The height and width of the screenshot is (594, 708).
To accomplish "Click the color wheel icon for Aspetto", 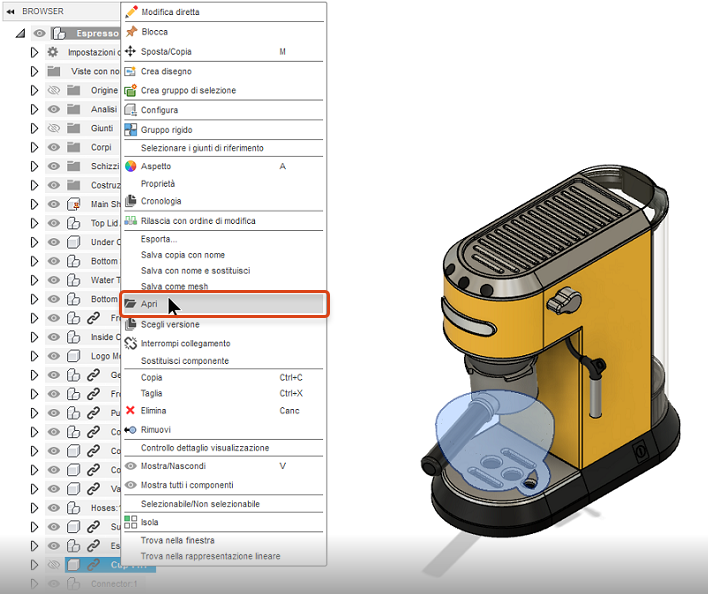I will tap(130, 166).
